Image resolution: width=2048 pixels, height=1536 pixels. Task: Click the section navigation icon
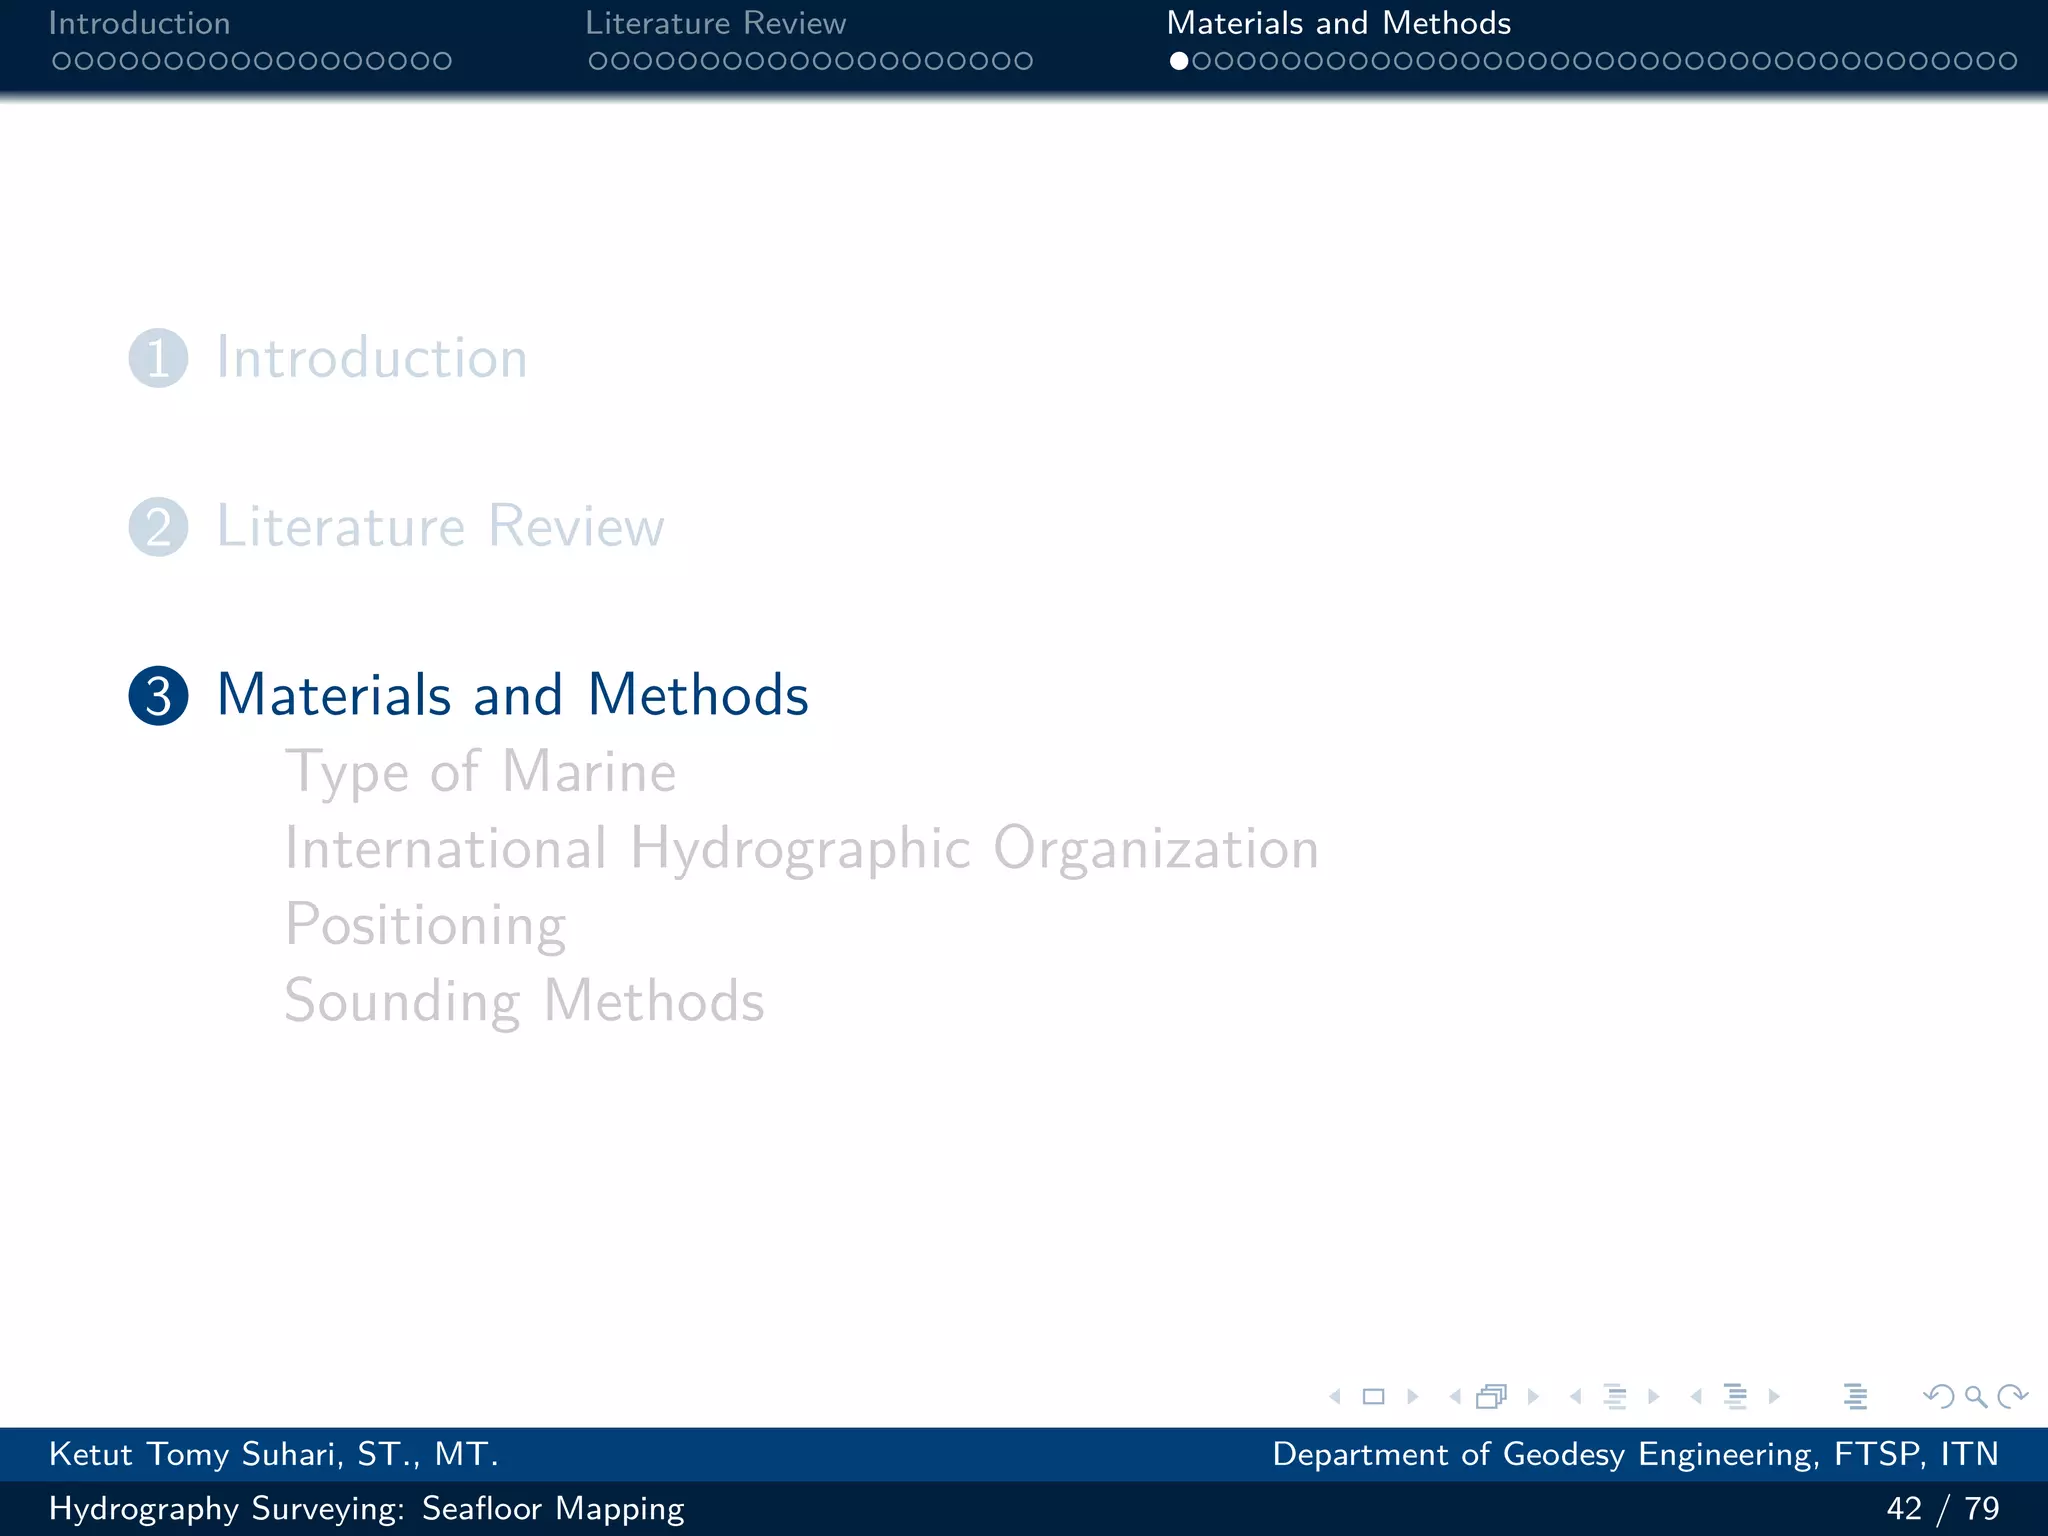[1736, 1396]
